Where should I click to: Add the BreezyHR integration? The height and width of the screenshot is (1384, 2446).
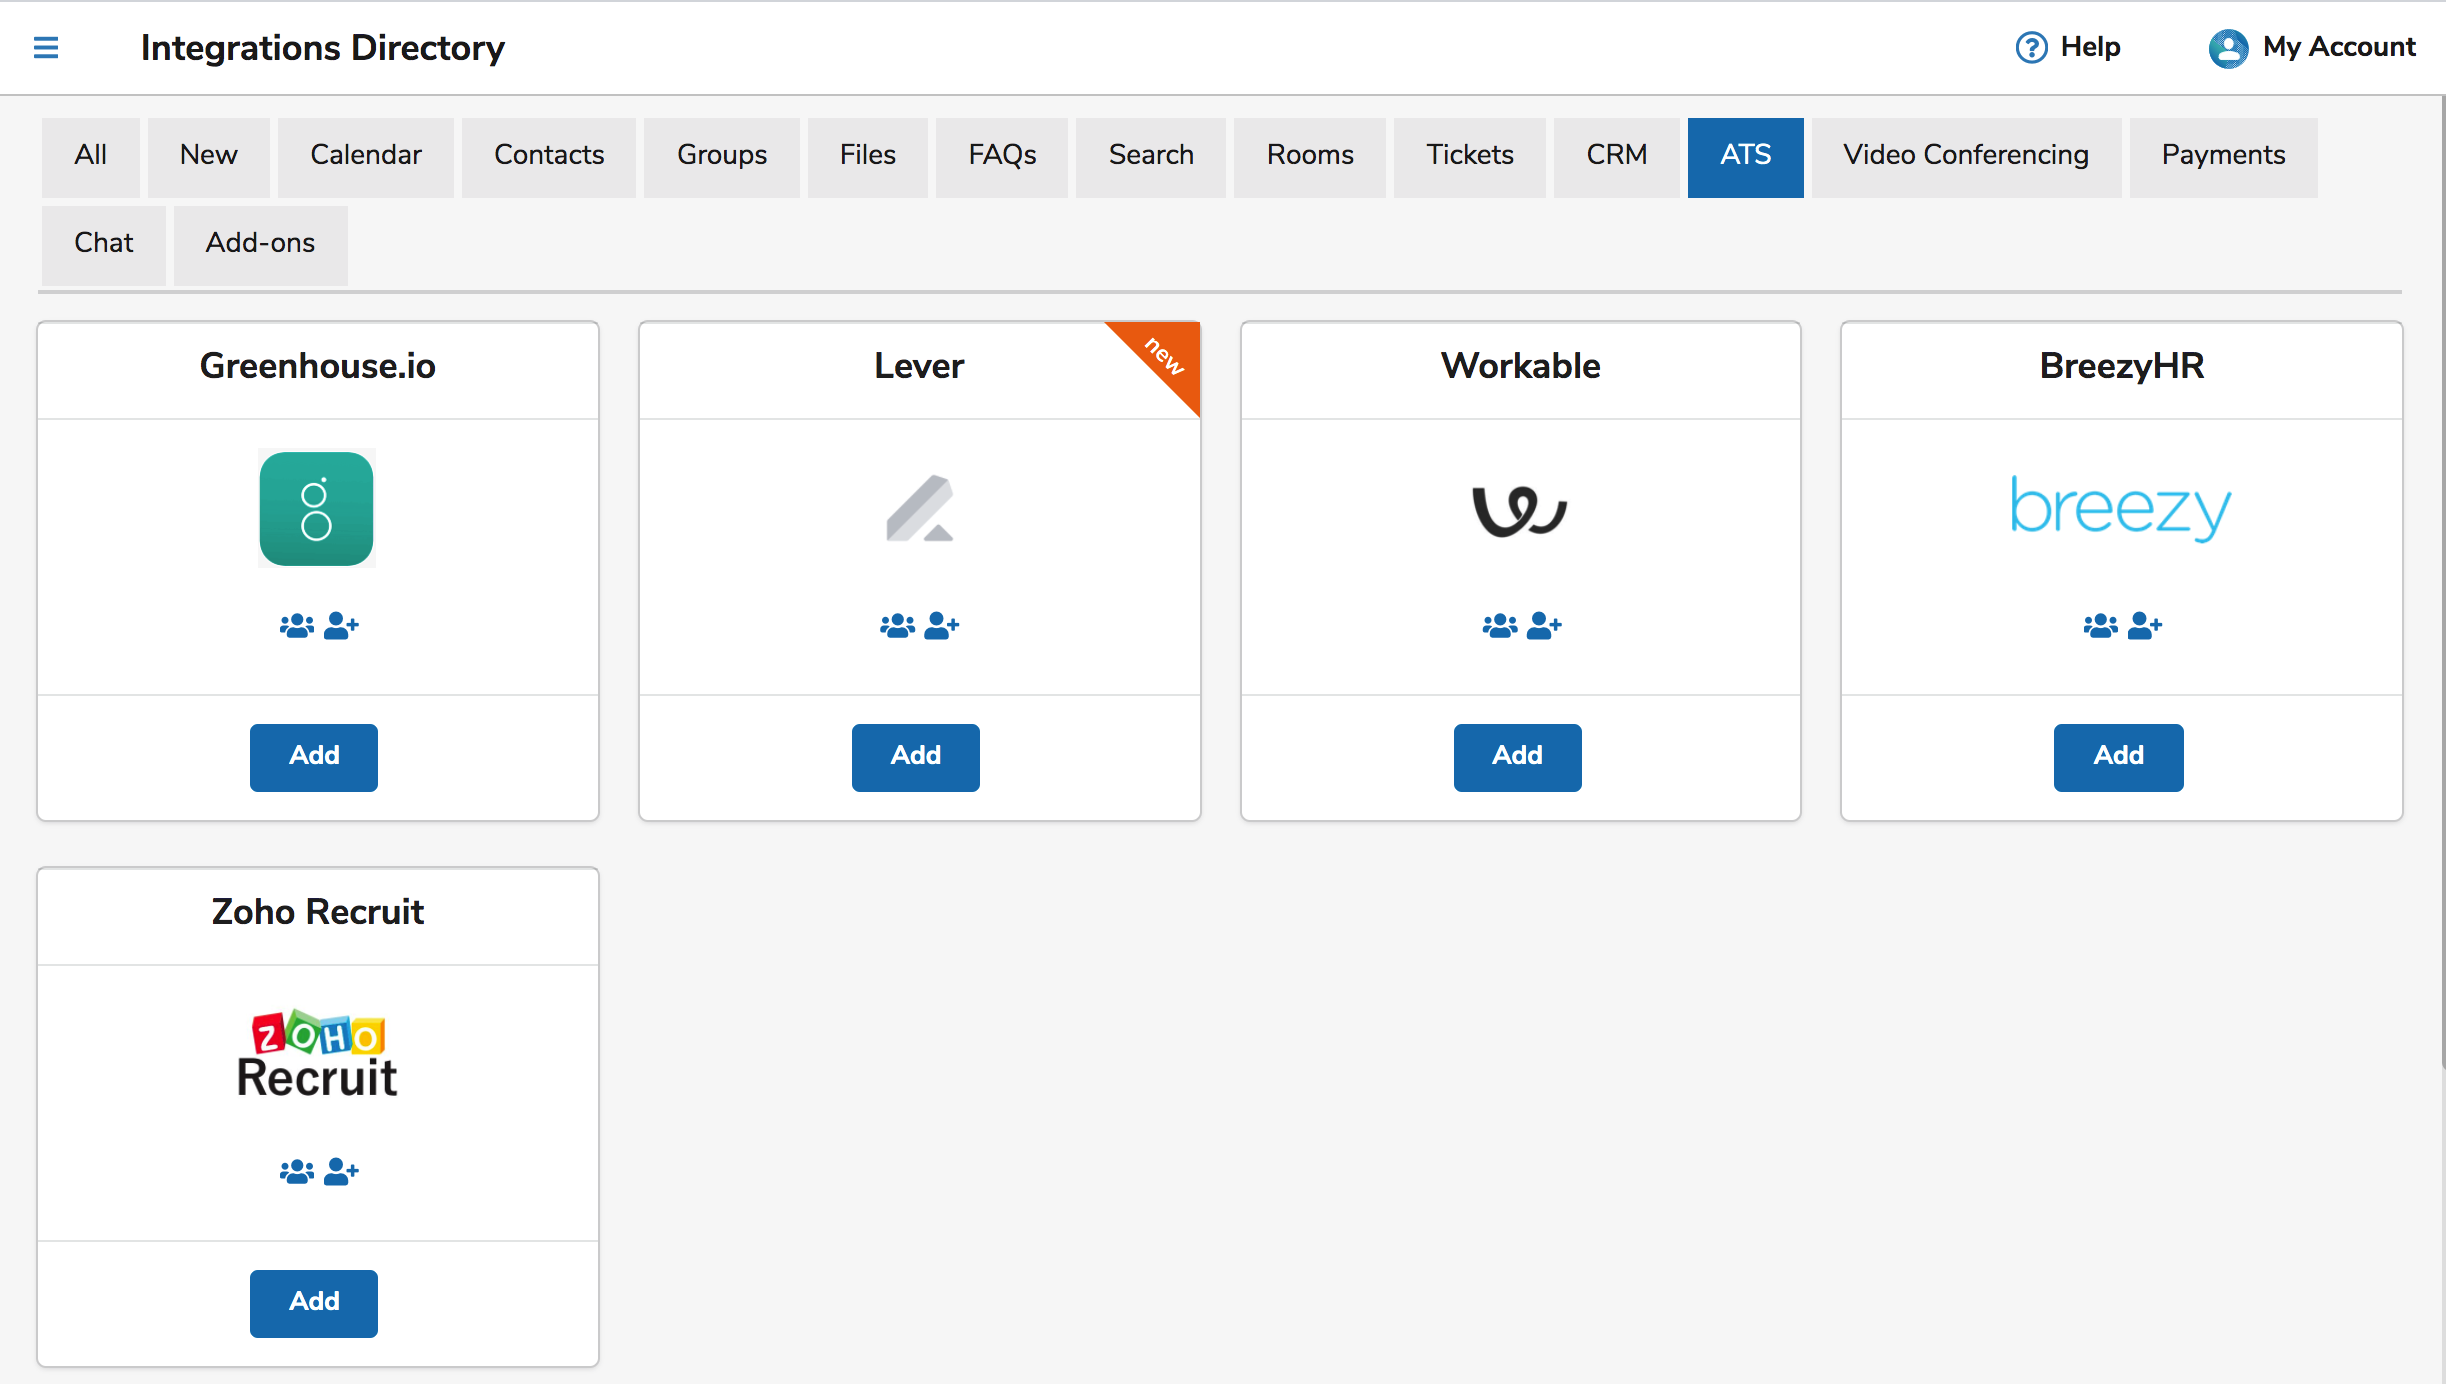tap(2119, 757)
